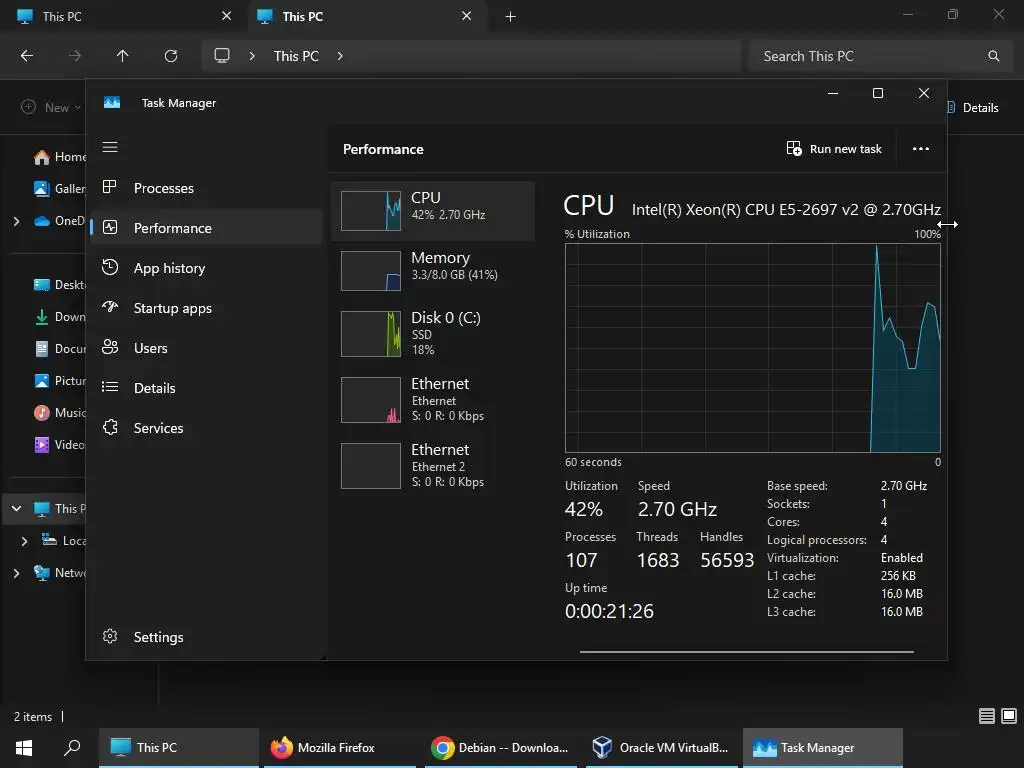Click the search magnifier icon in File Explorer

(x=993, y=56)
